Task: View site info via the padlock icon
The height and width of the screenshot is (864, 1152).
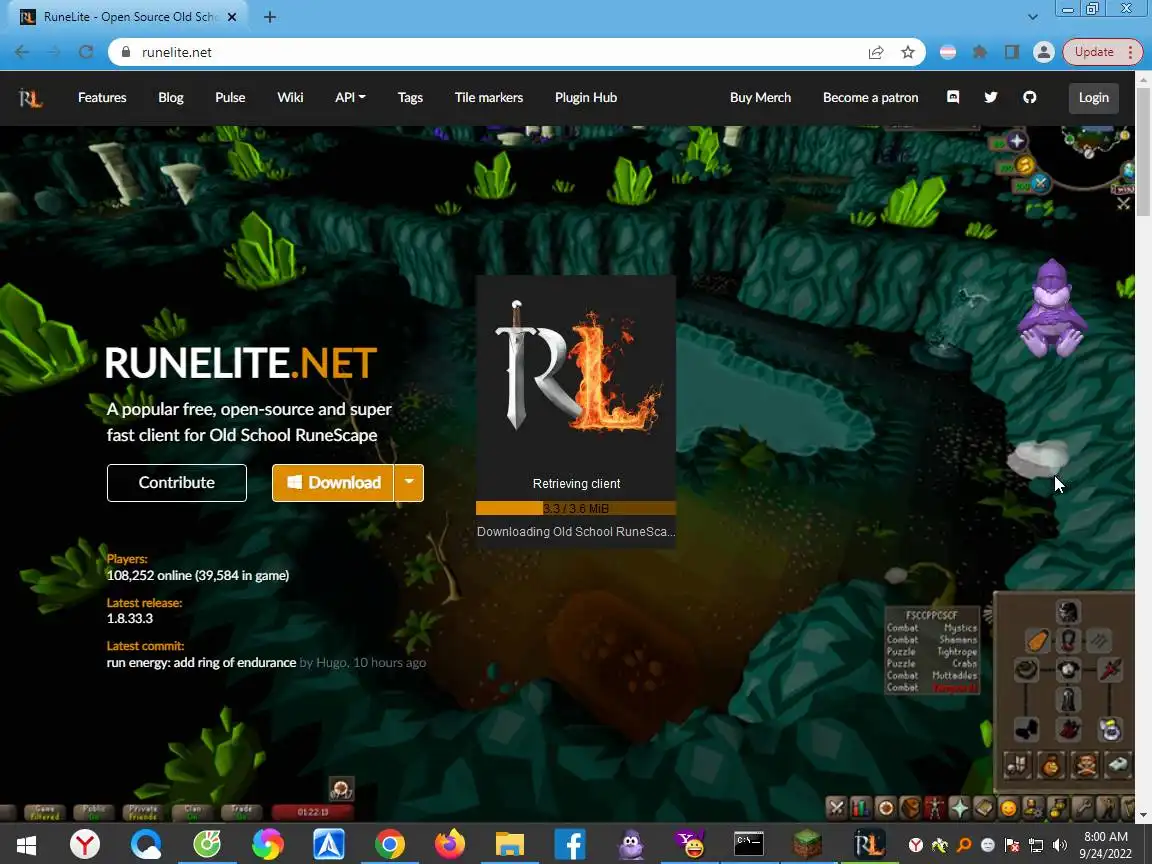Action: pyautogui.click(x=126, y=52)
